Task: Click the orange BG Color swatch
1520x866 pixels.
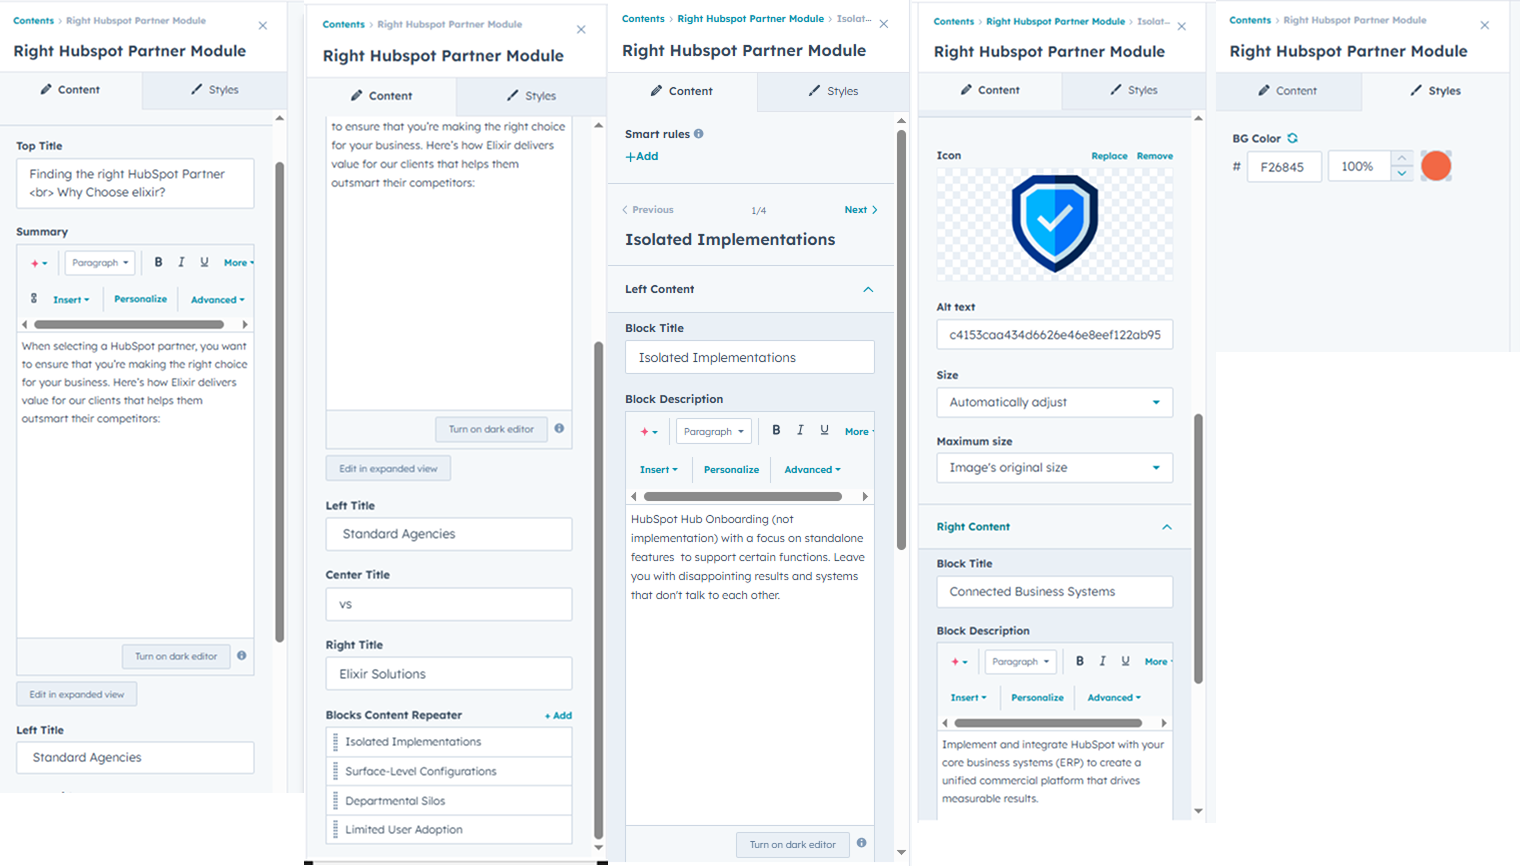Action: click(x=1436, y=166)
